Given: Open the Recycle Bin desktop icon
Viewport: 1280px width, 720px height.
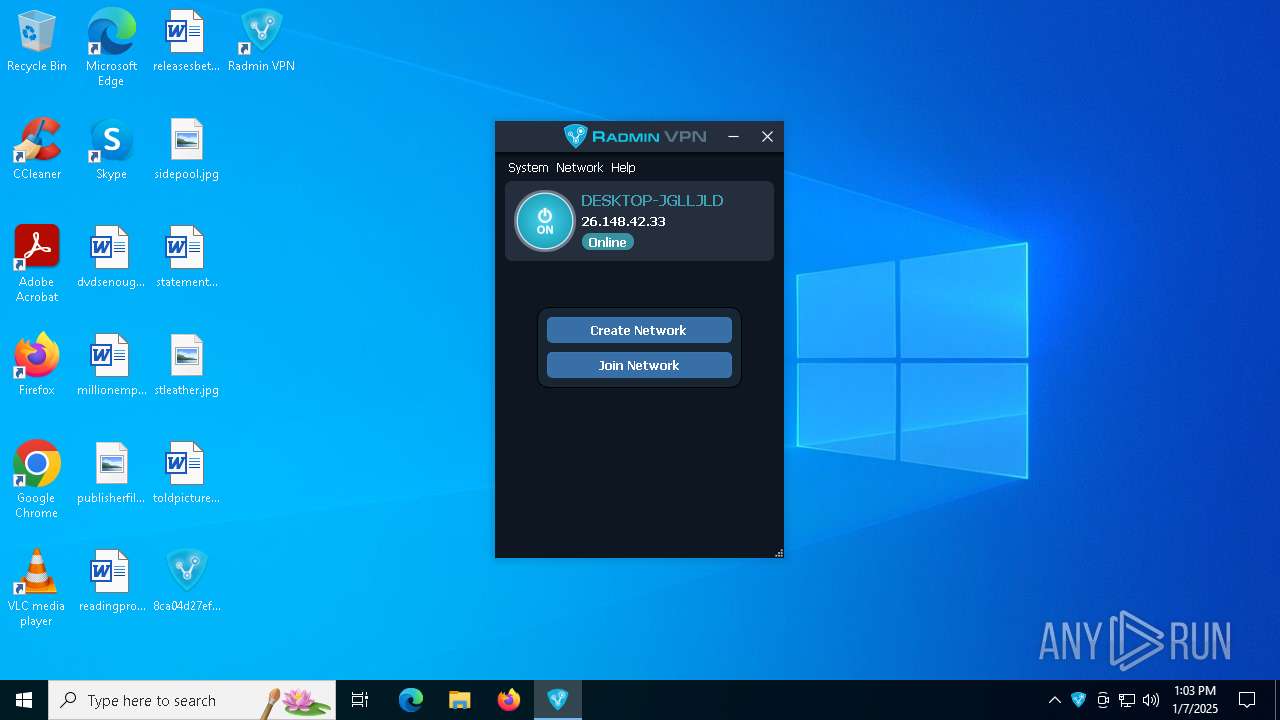Looking at the screenshot, I should pos(37,42).
